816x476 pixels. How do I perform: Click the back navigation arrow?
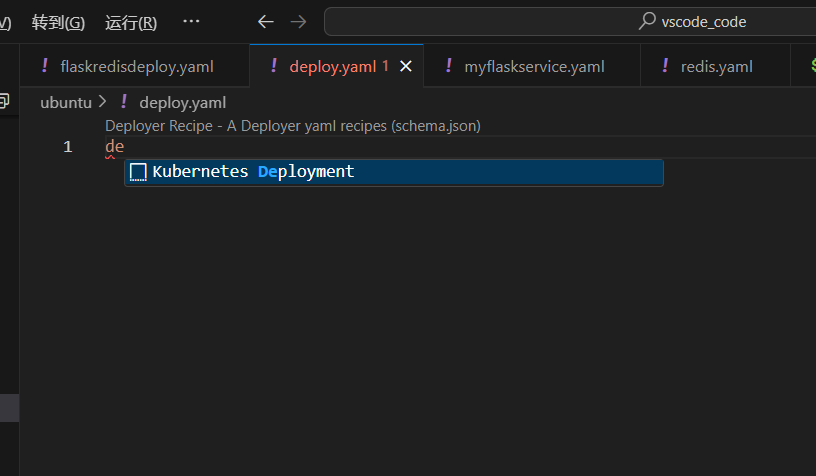point(265,22)
